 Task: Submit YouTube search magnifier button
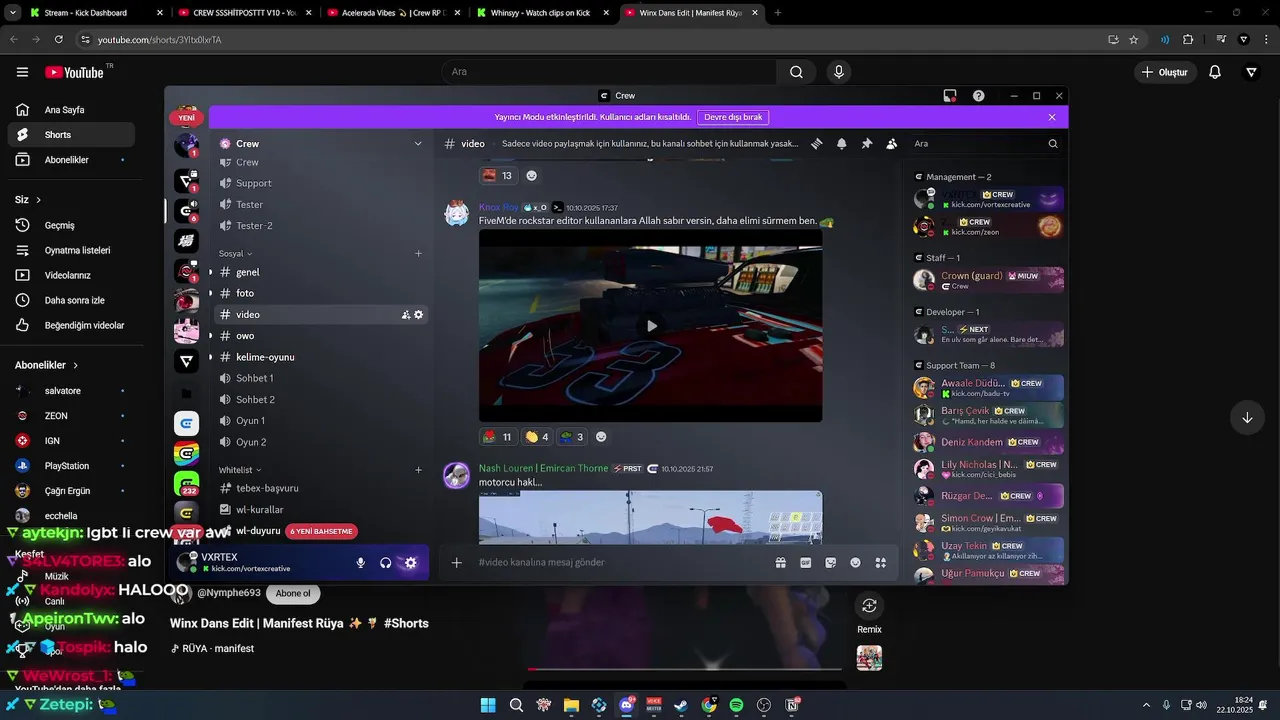point(796,72)
